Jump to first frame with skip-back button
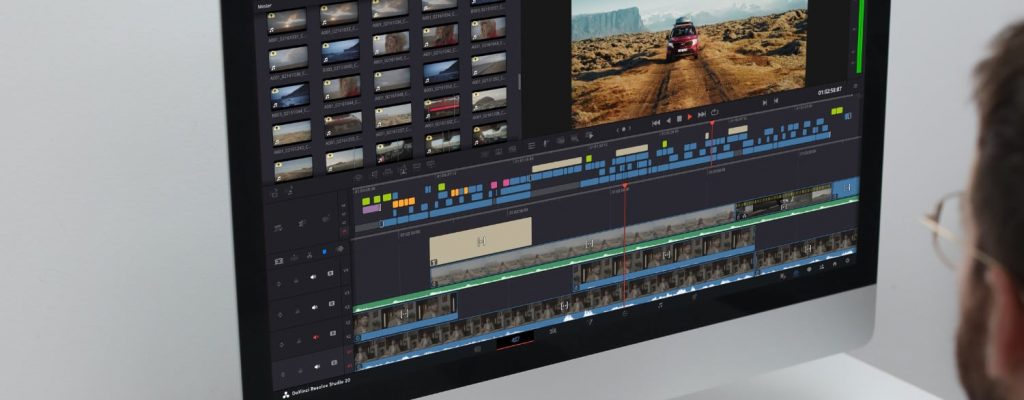1024x400 pixels. click(656, 122)
